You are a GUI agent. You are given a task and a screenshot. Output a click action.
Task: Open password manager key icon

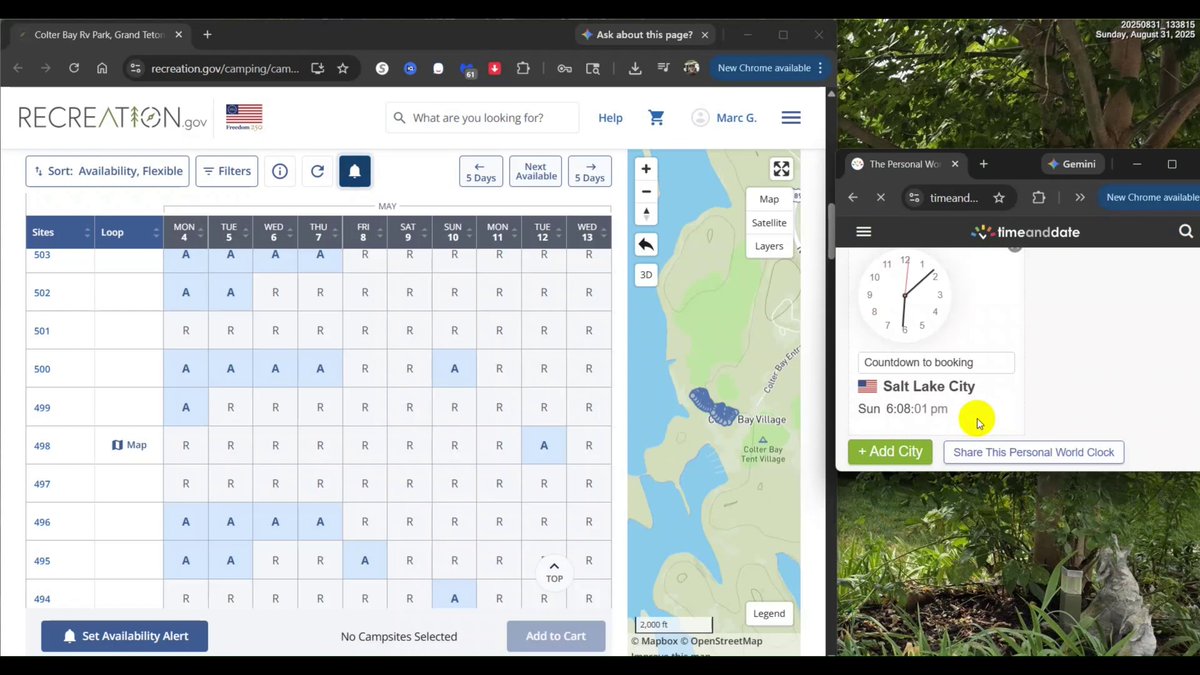pyautogui.click(x=564, y=68)
